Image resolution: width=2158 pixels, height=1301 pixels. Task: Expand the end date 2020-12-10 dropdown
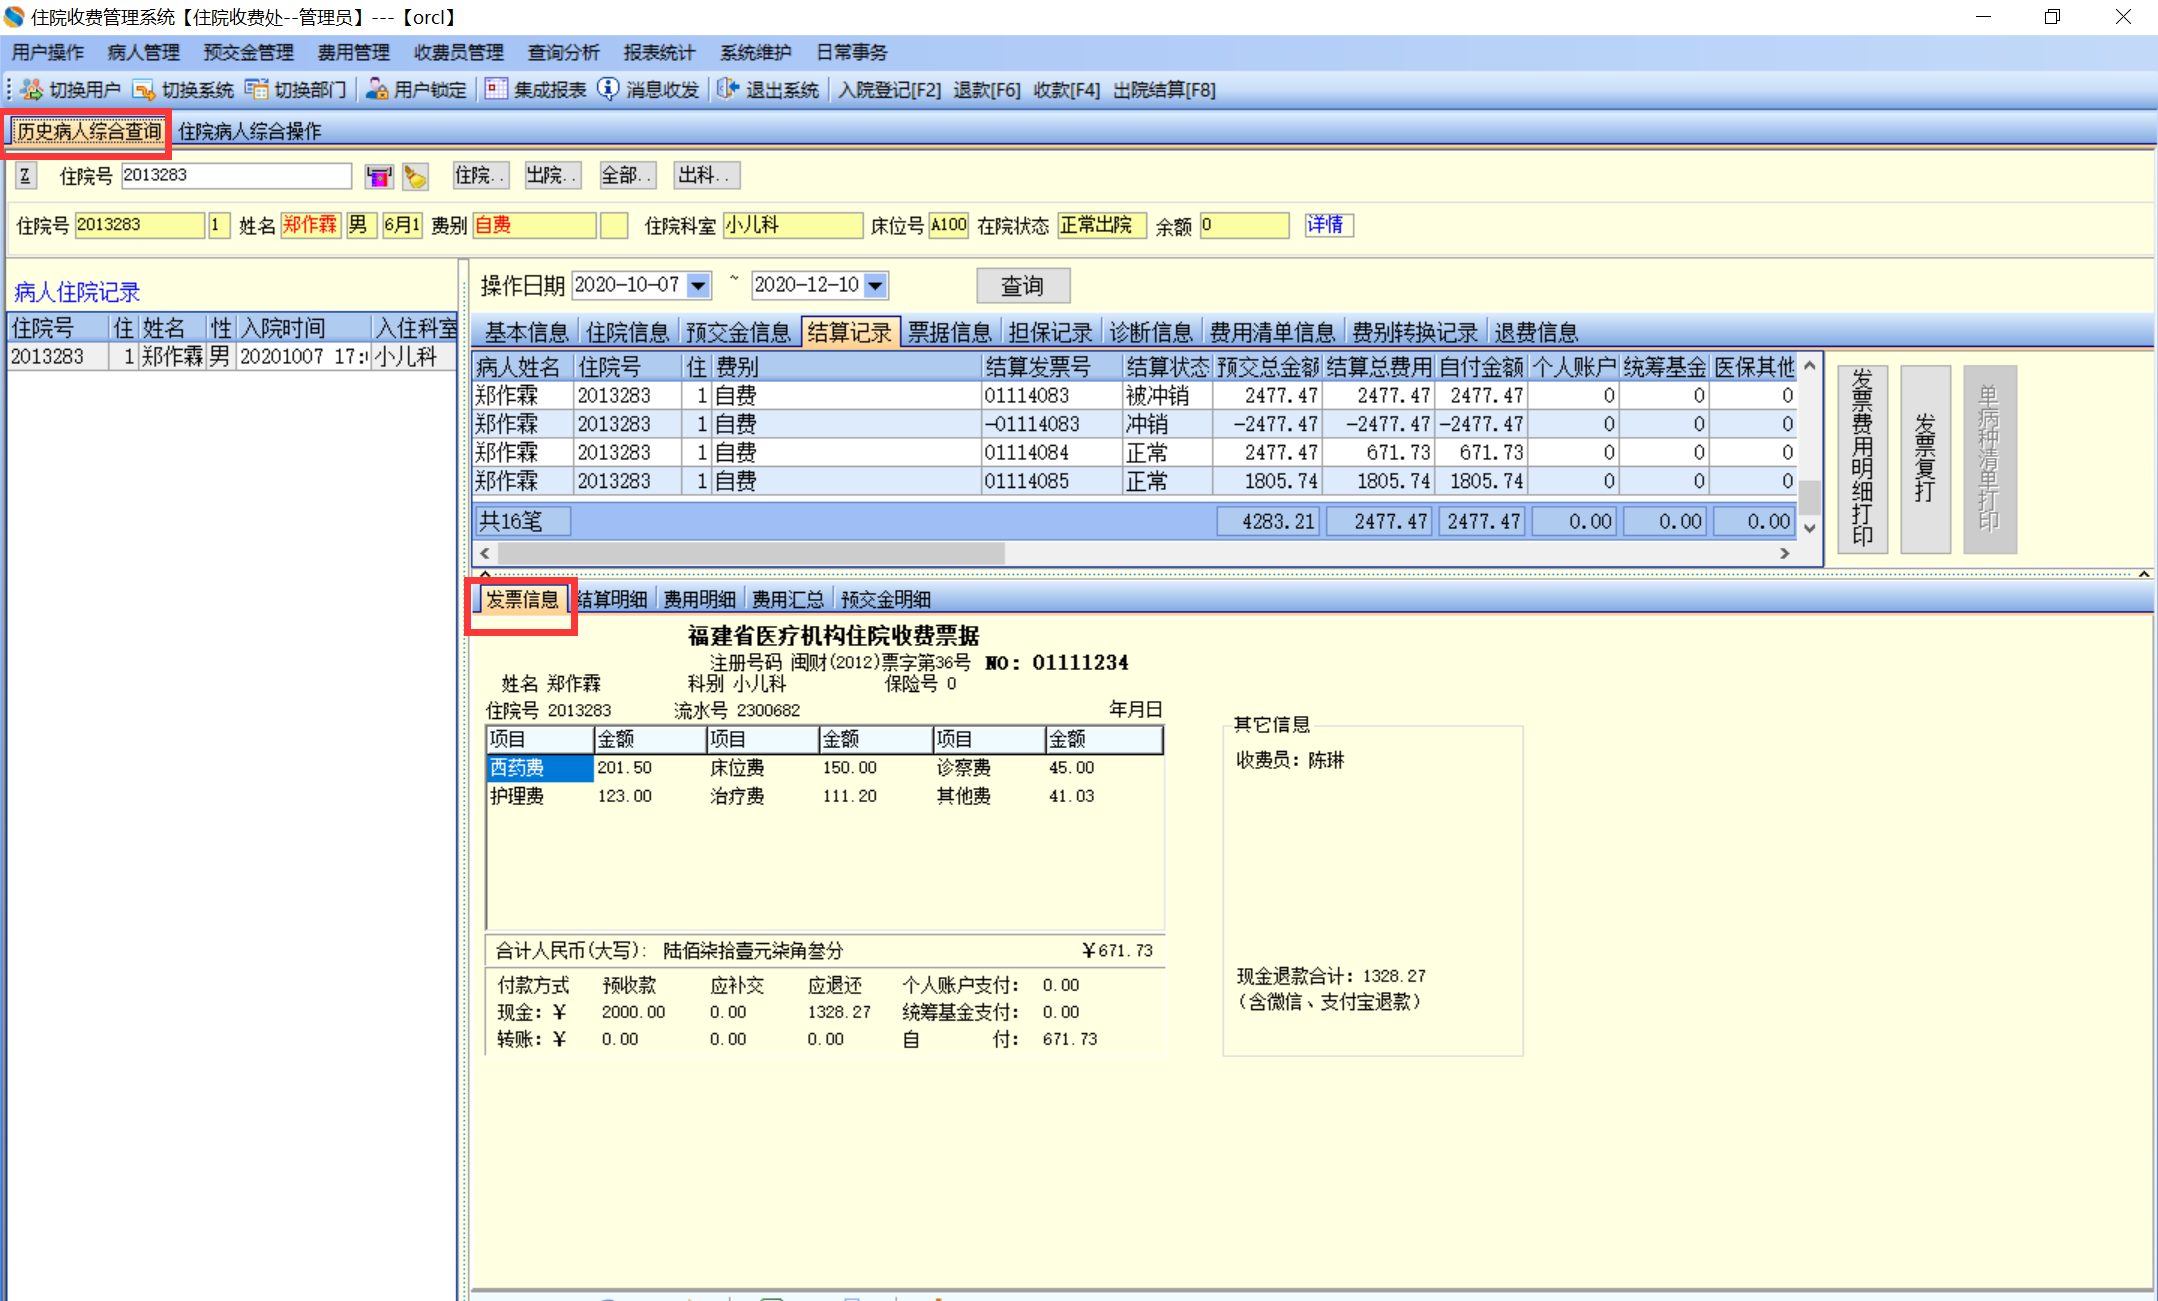(x=876, y=286)
